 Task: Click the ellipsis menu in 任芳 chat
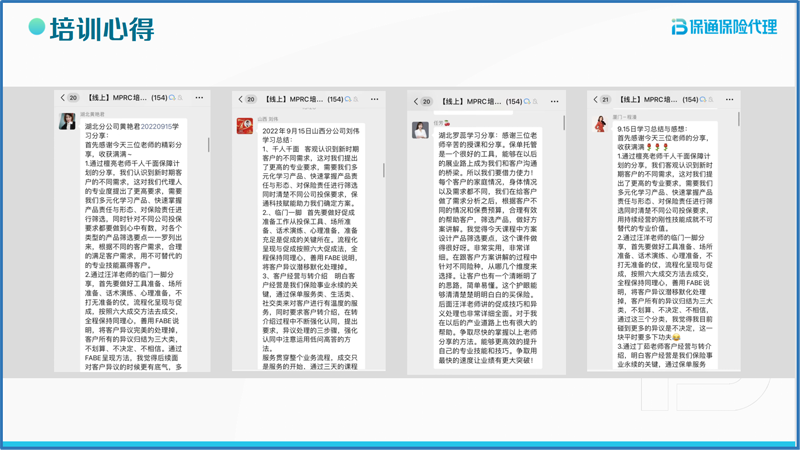pyautogui.click(x=555, y=101)
